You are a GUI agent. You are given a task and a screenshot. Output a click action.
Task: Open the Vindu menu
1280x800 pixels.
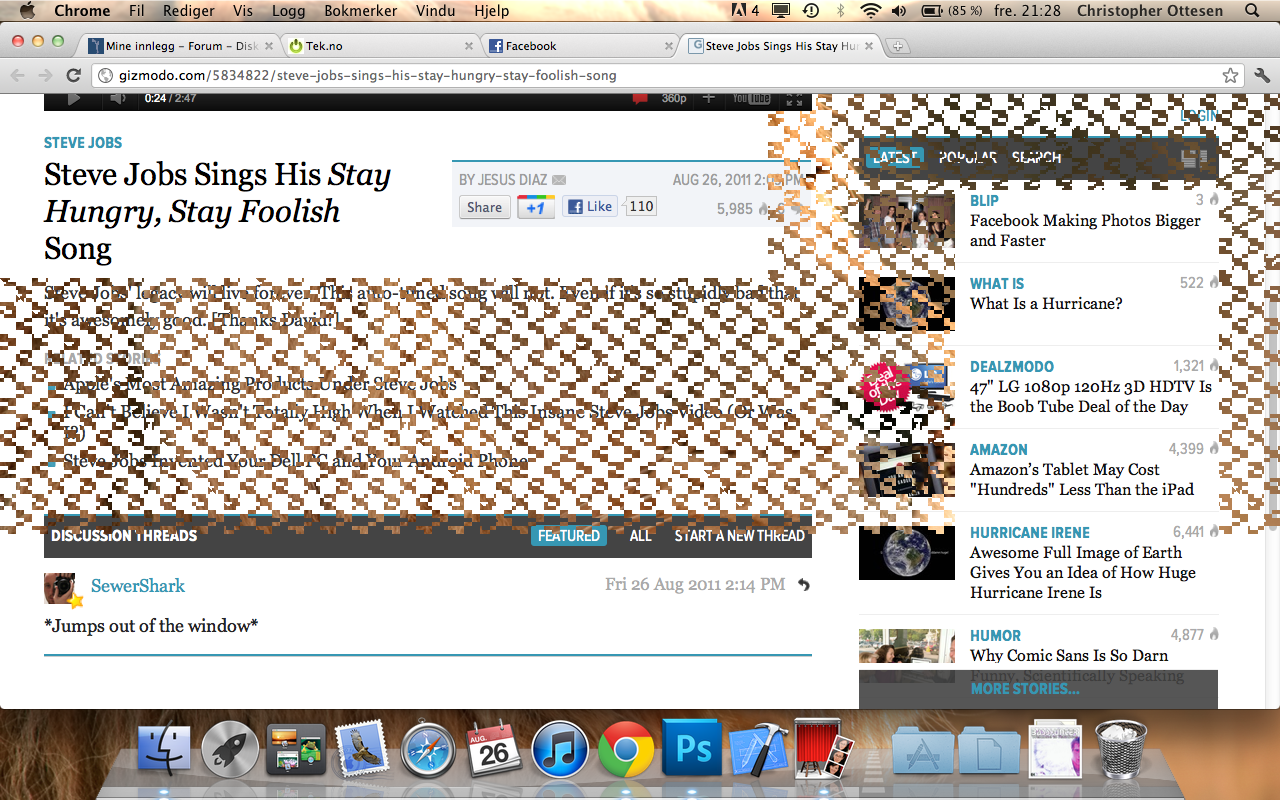(x=434, y=11)
